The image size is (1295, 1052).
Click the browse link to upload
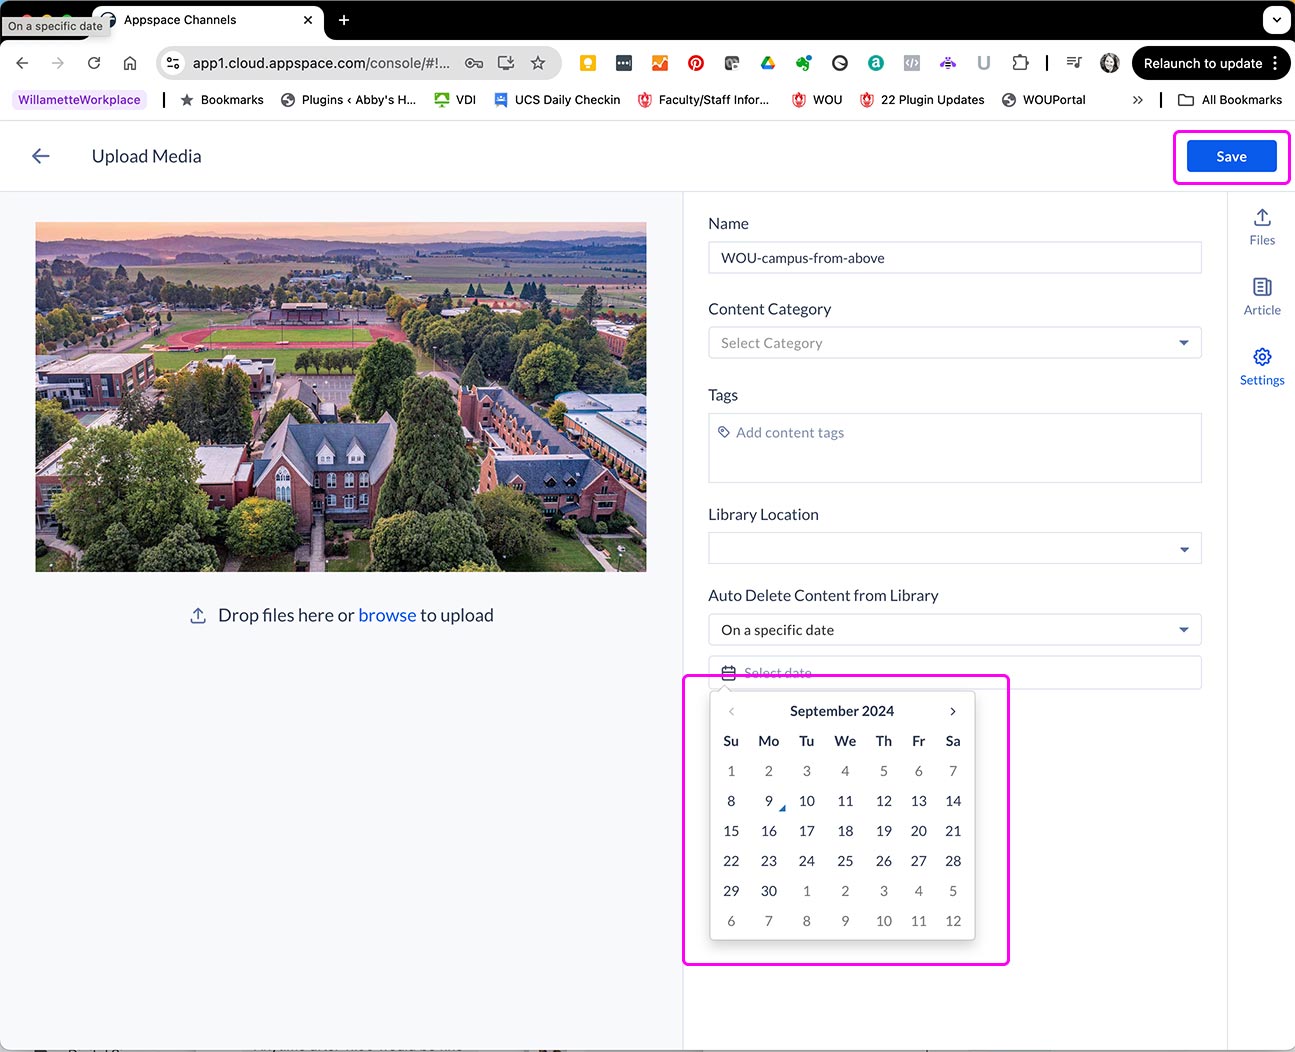(x=387, y=616)
